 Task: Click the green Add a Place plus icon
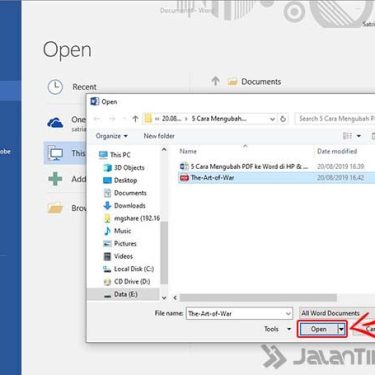(55, 179)
